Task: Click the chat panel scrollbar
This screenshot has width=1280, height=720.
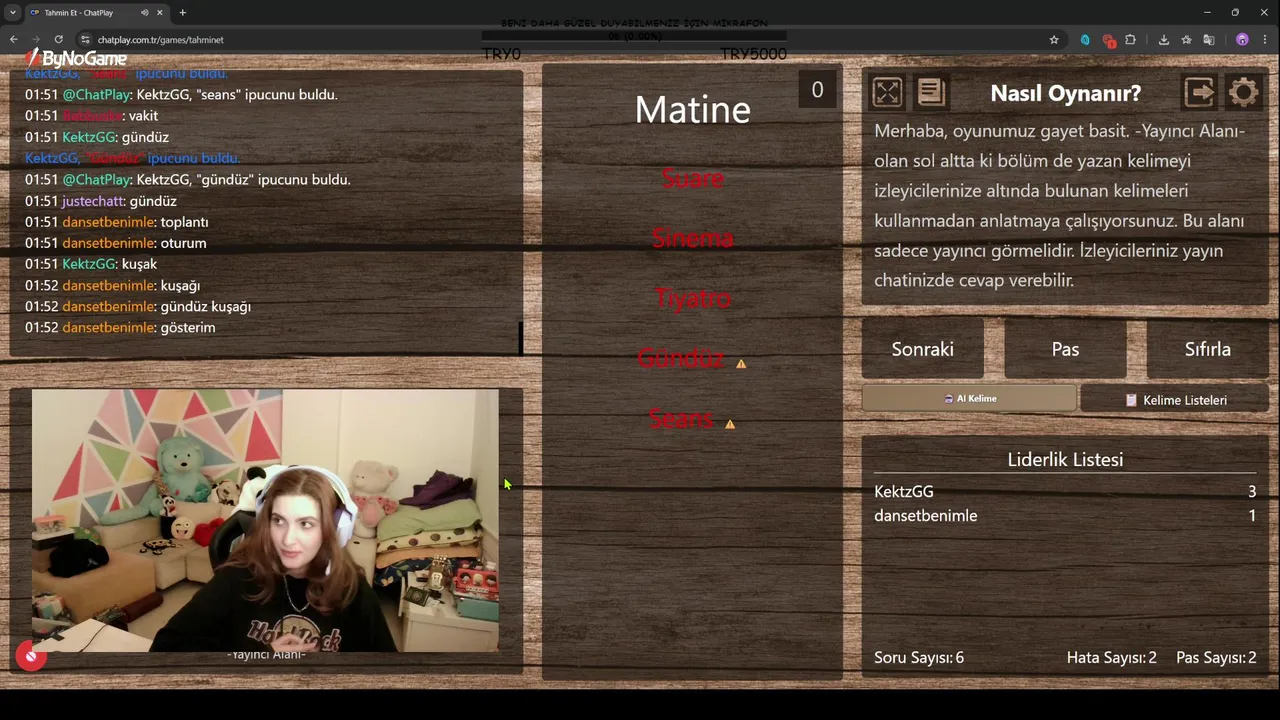Action: [520, 337]
